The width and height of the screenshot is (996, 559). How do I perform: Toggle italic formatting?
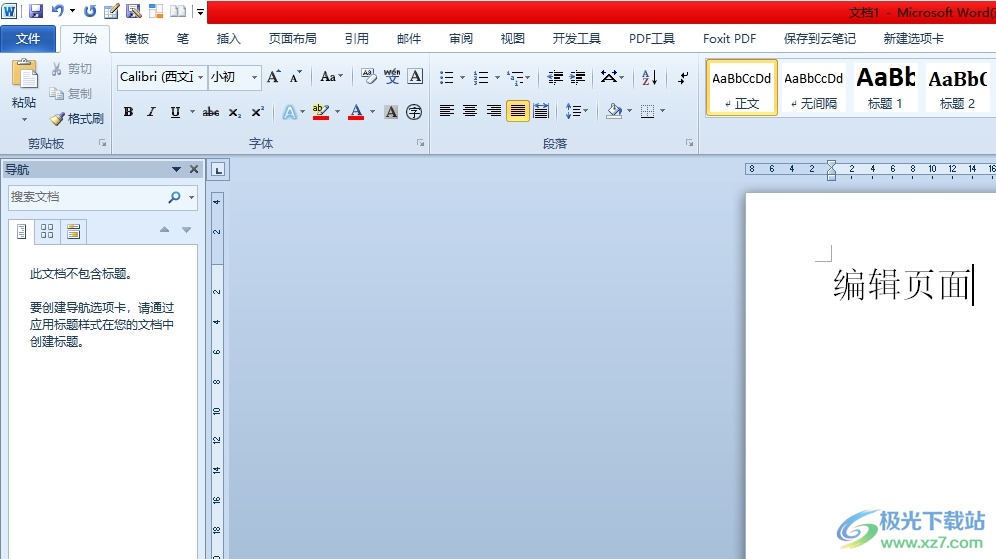[x=151, y=112]
